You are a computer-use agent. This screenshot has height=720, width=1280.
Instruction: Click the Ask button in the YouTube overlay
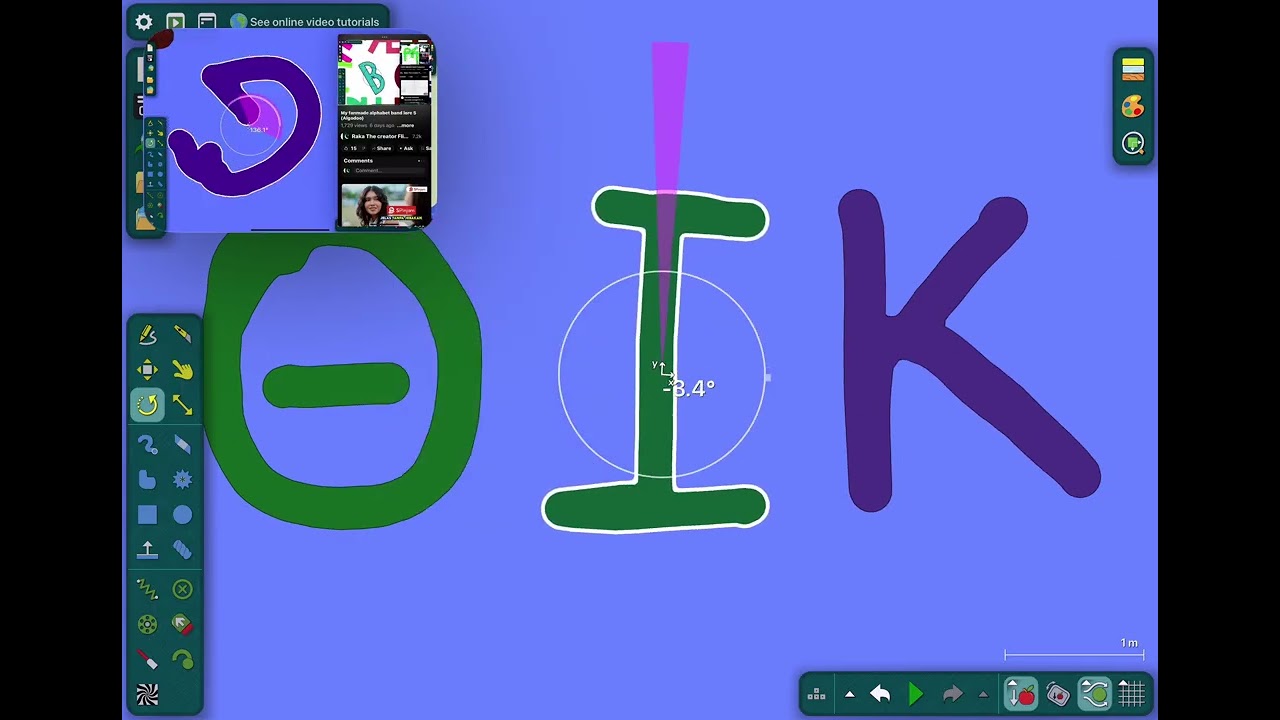tap(406, 148)
